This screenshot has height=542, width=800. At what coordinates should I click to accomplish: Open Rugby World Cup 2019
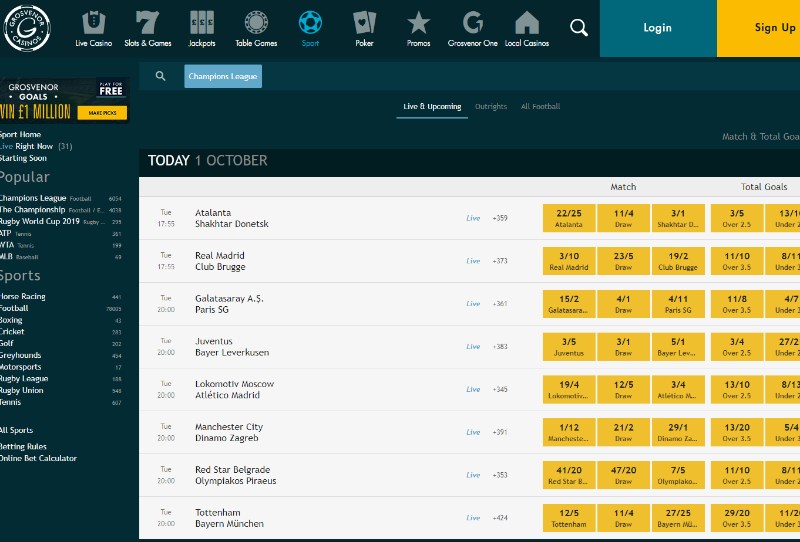click(x=61, y=221)
